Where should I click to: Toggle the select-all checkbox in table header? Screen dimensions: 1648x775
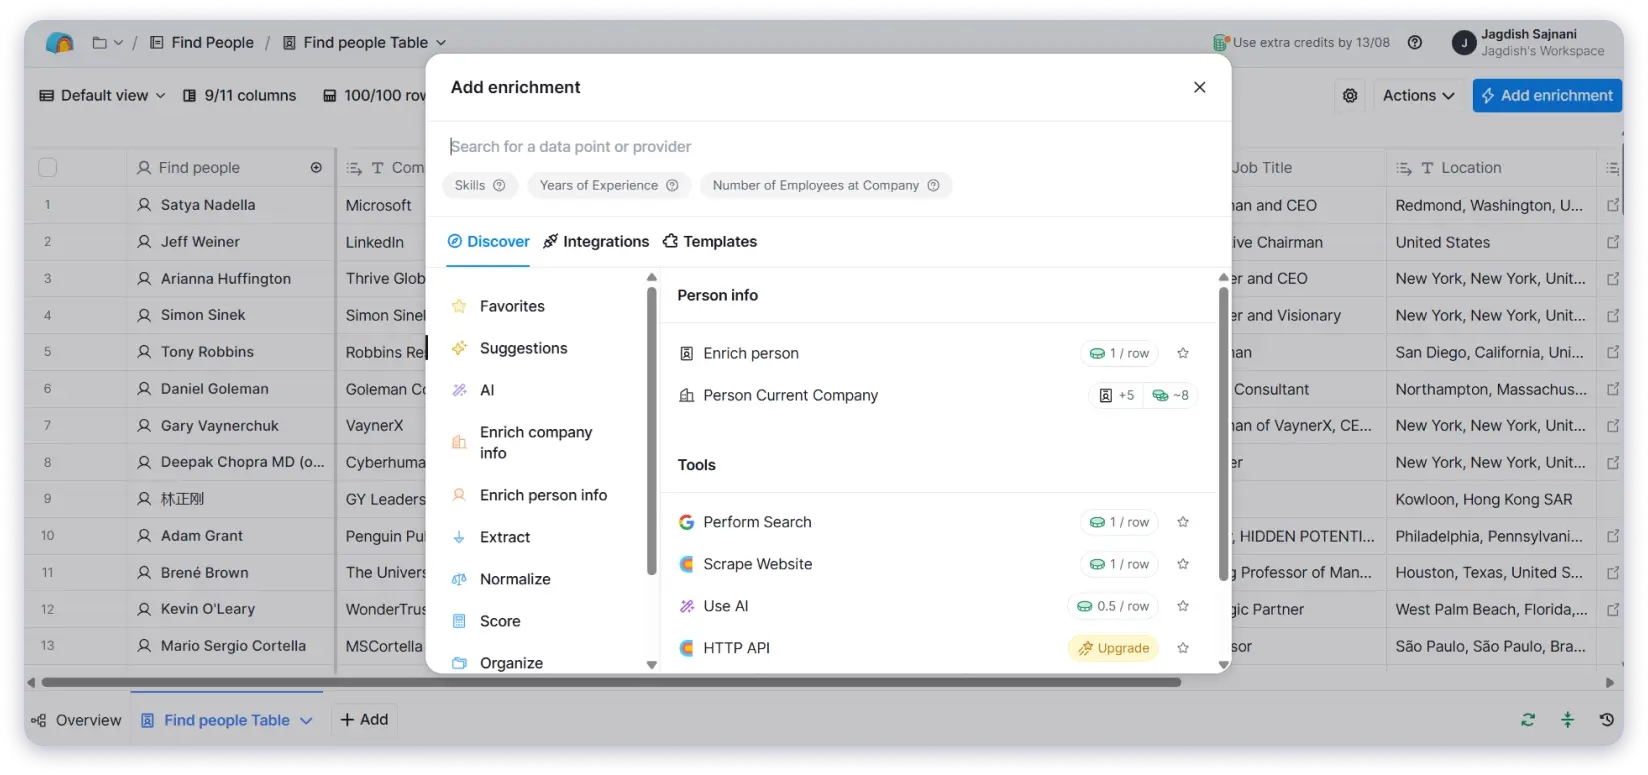(47, 168)
